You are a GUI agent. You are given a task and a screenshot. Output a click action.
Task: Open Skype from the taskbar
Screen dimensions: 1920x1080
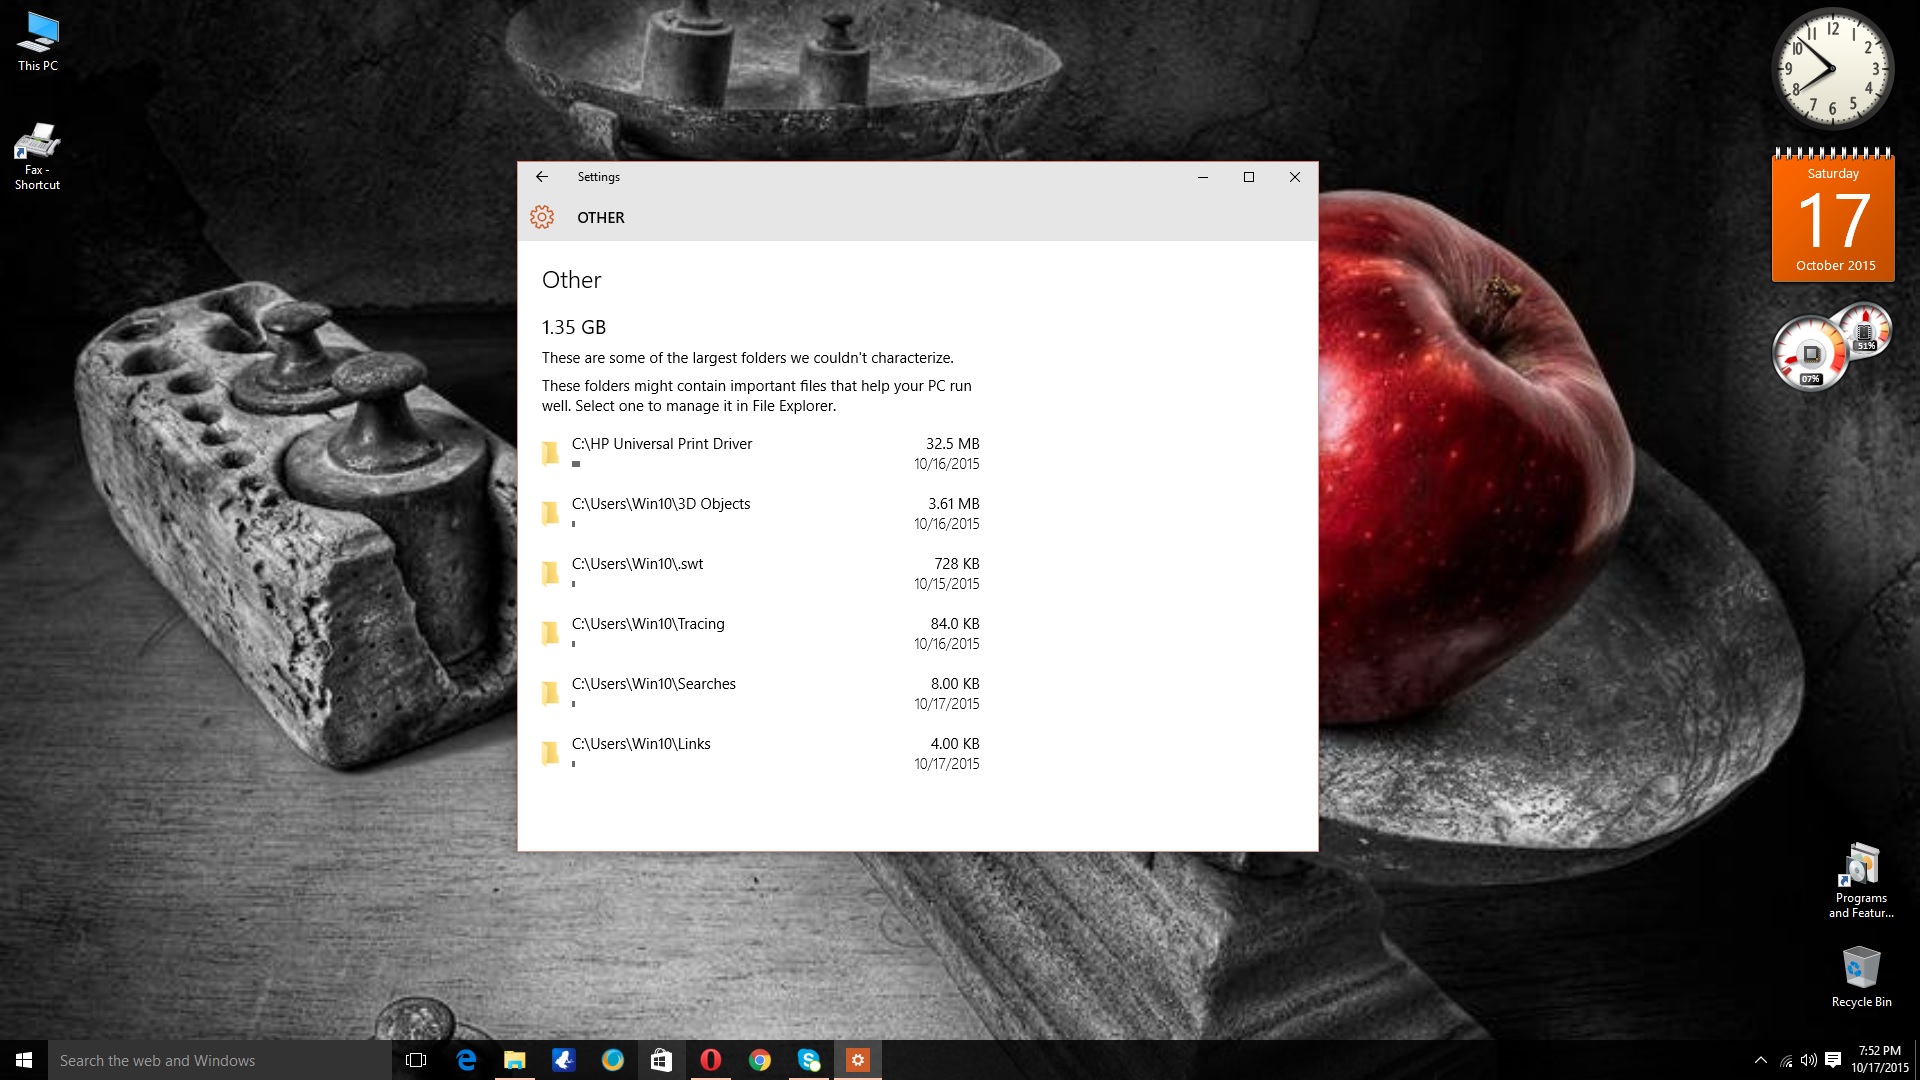808,1060
